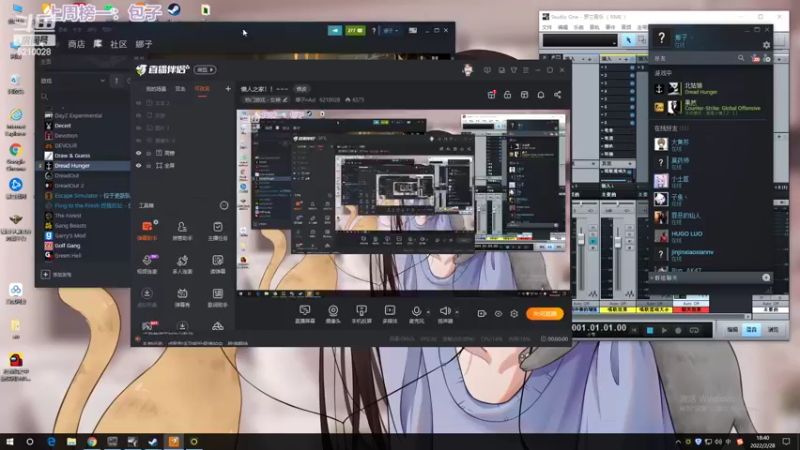The image size is (800, 450).
Task: Expand the speaker options arrow
Action: [x=457, y=312]
